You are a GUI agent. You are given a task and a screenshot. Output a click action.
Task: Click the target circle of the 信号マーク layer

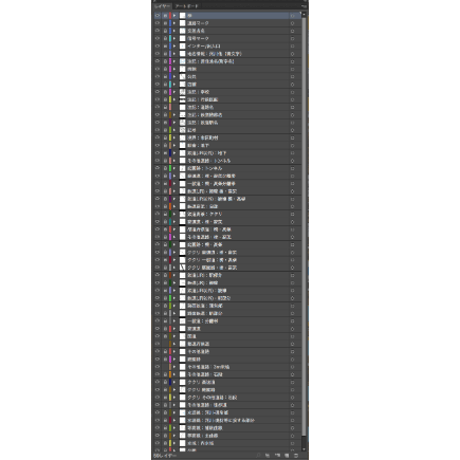point(292,39)
